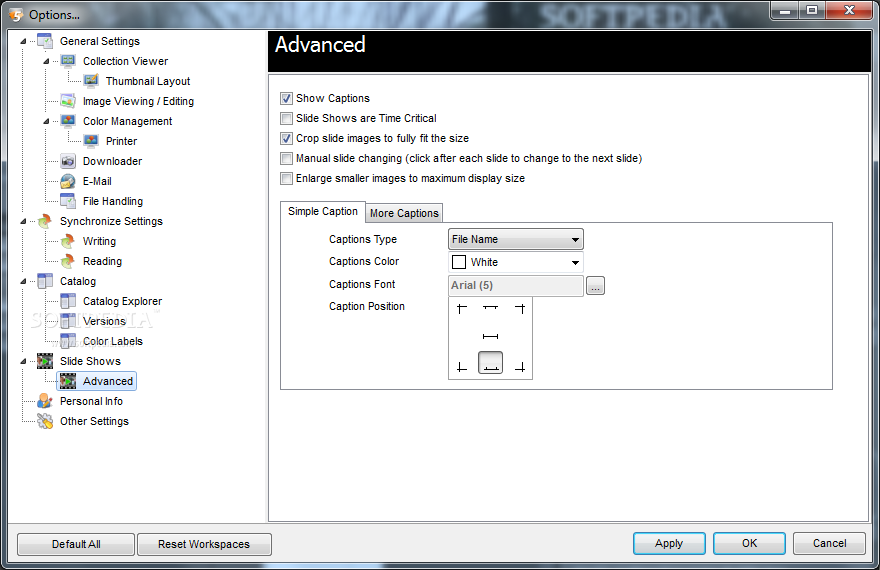Viewport: 880px width, 570px height.
Task: Enable Manual slide changing checkbox
Action: 286,158
